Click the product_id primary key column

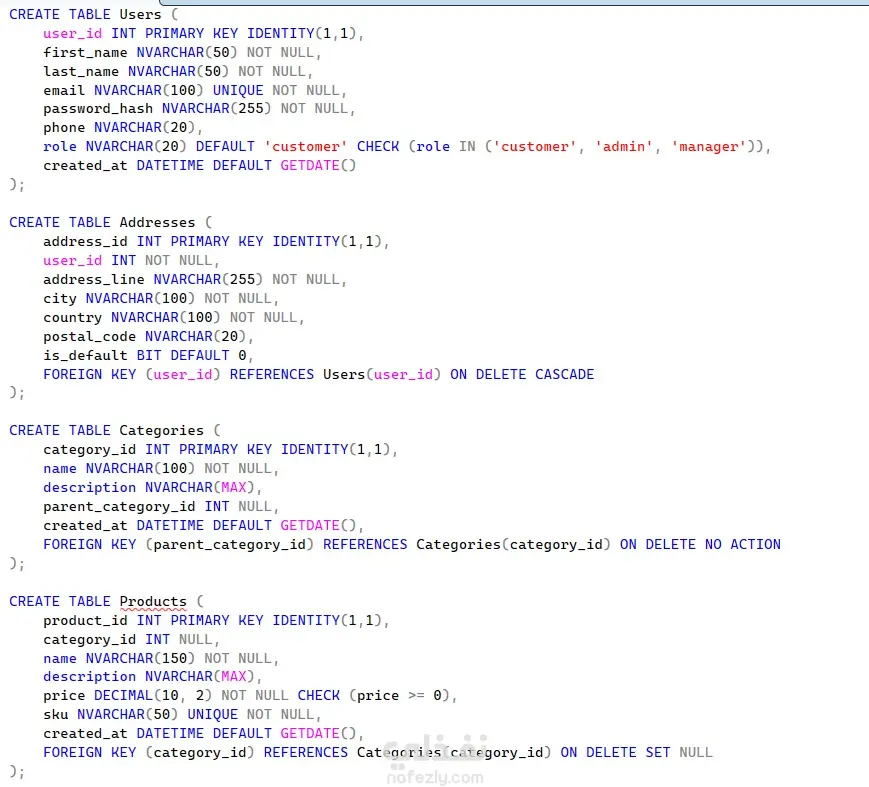[85, 621]
